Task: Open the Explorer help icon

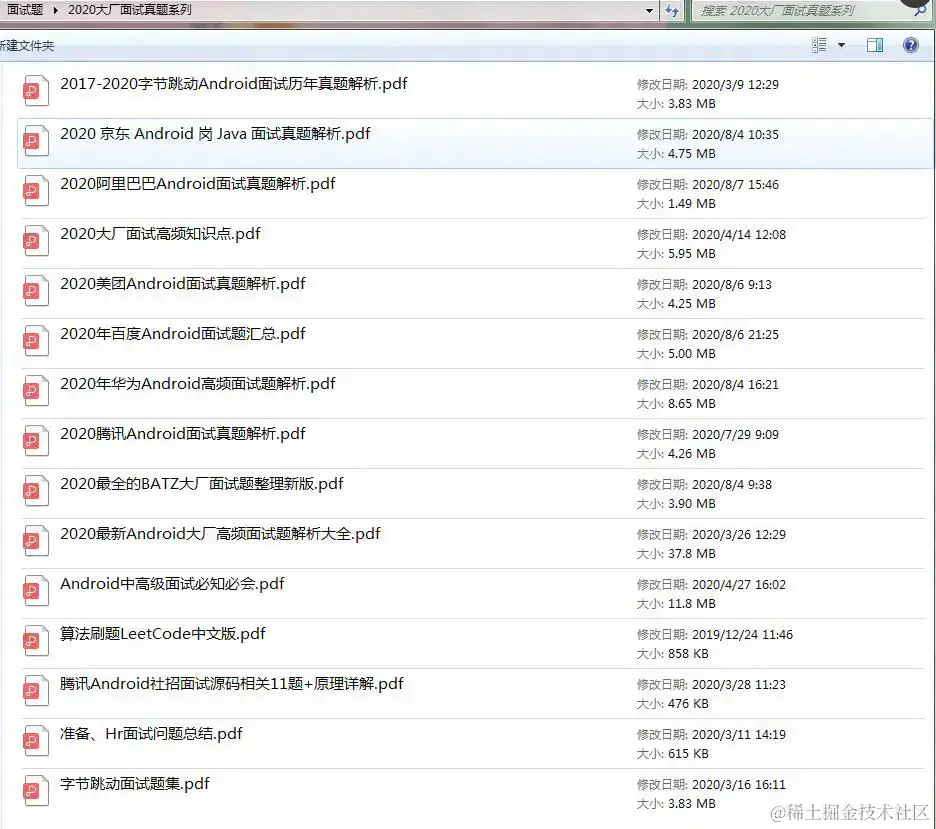Action: [x=910, y=45]
